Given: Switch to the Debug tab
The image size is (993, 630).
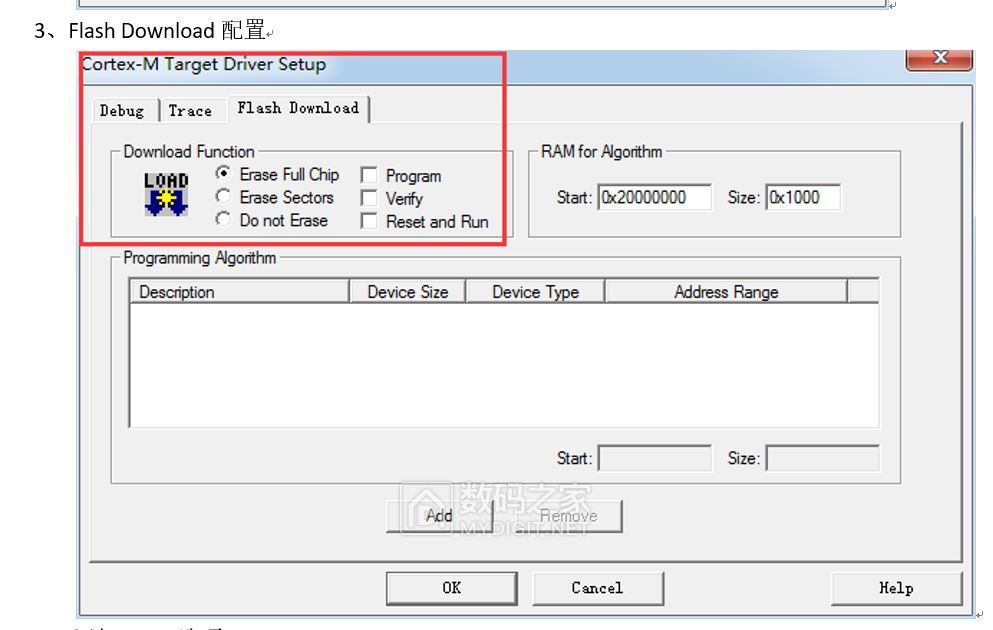Looking at the screenshot, I should 122,110.
